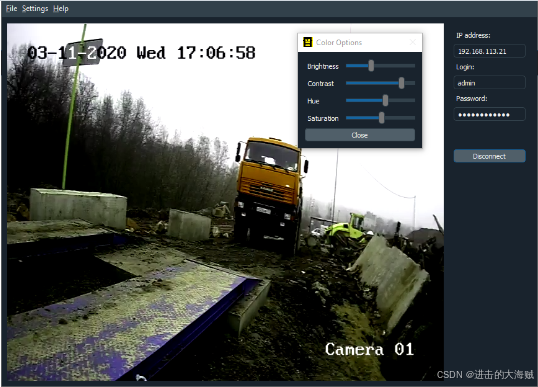Click the Login input field
Image resolution: width=538 pixels, height=387 pixels.
[x=489, y=83]
